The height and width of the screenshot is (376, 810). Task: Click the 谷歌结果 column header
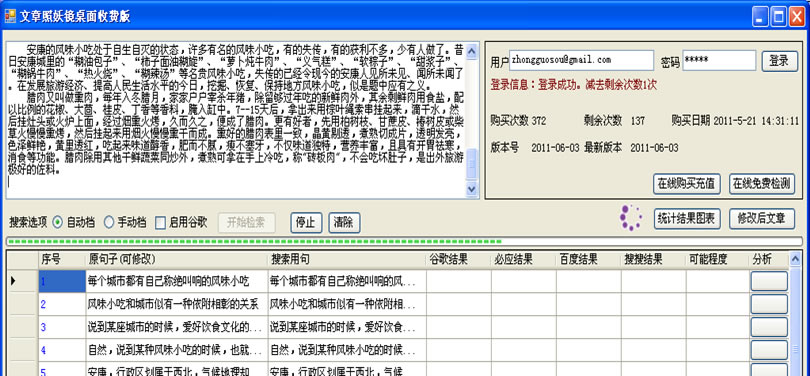coord(459,260)
